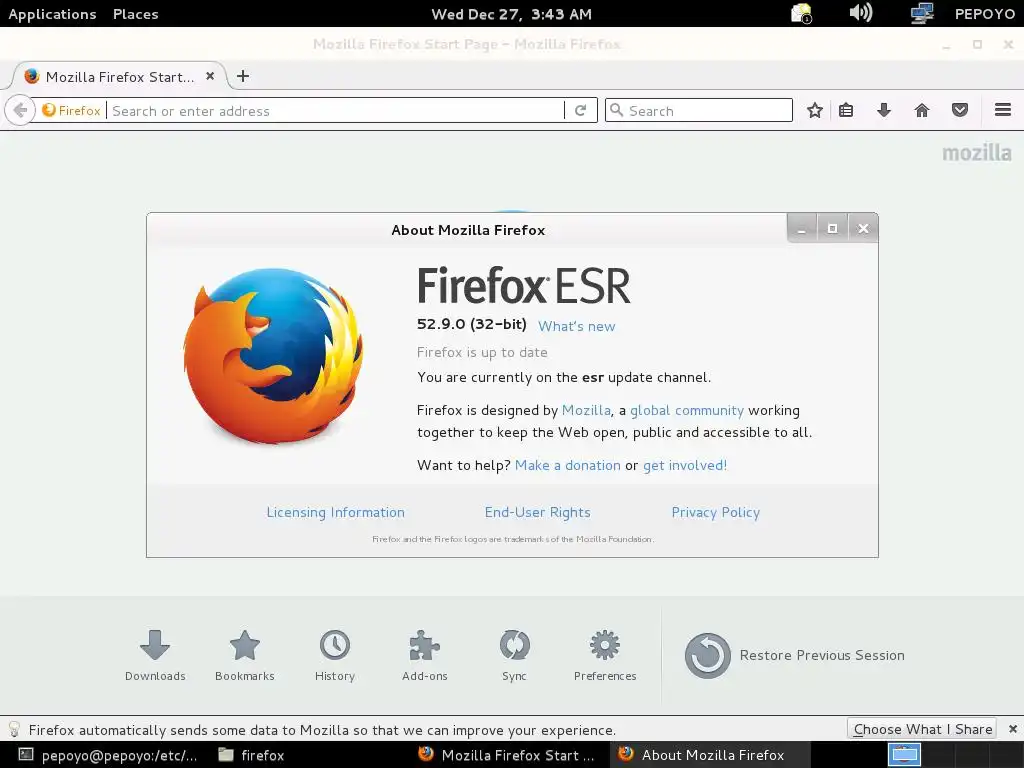Bookmark this page with the star icon
The height and width of the screenshot is (768, 1024).
coord(814,110)
